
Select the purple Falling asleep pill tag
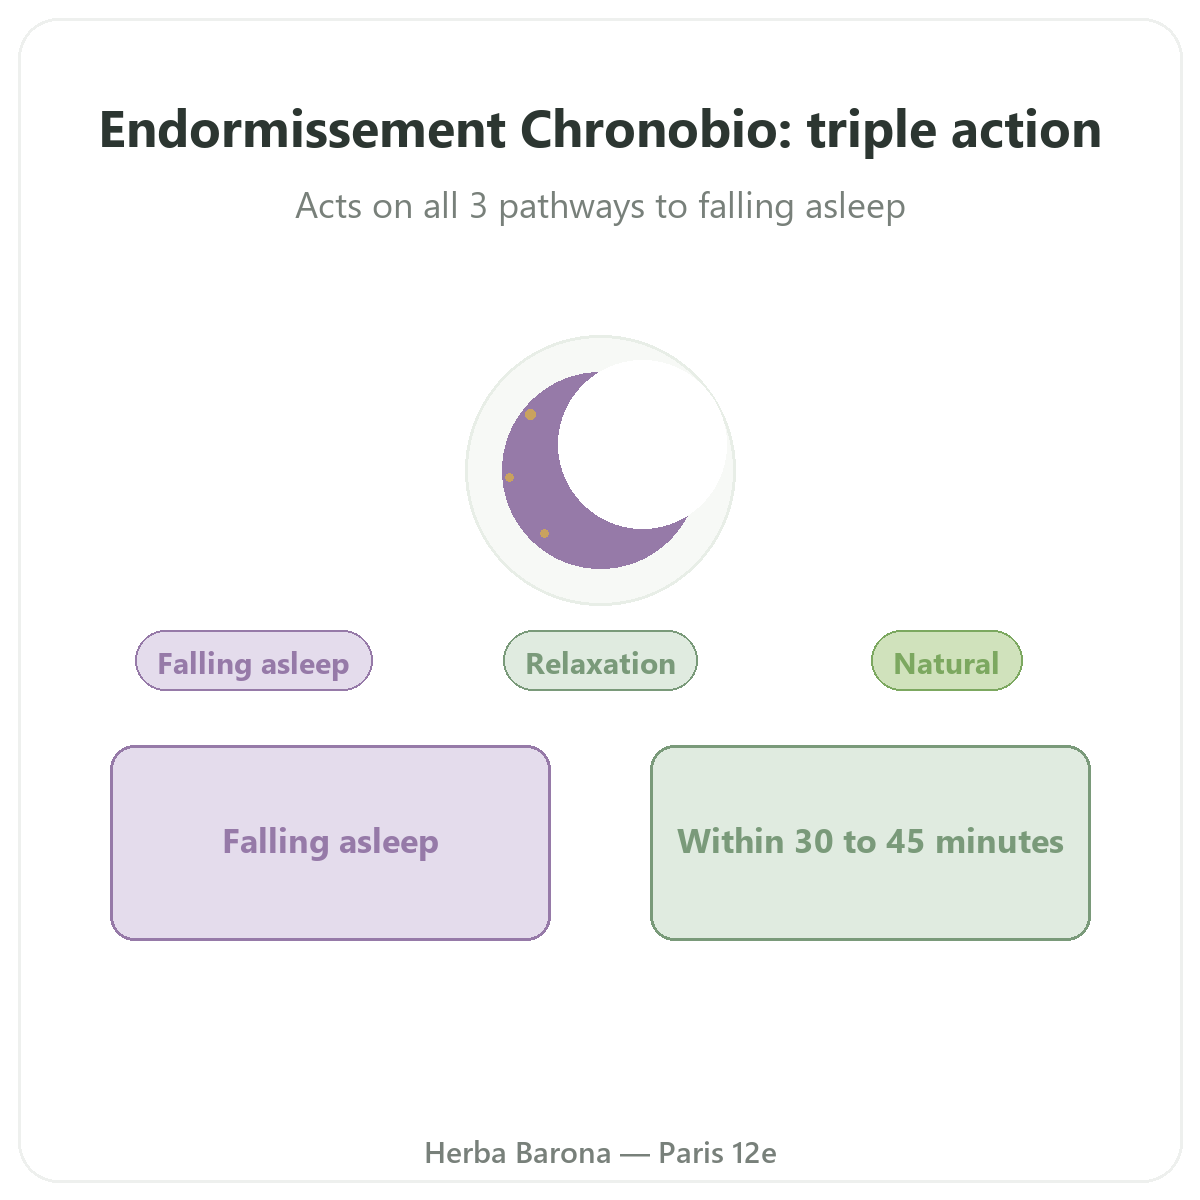point(254,661)
